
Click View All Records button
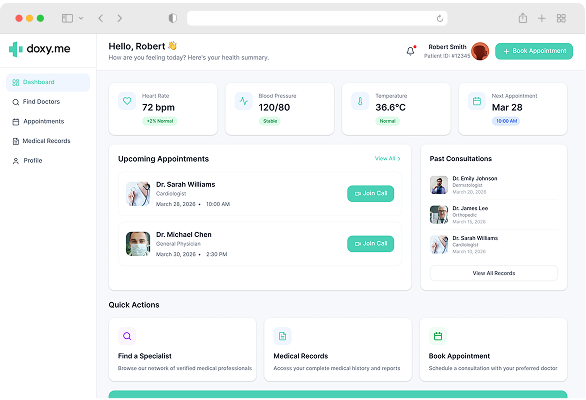point(494,273)
